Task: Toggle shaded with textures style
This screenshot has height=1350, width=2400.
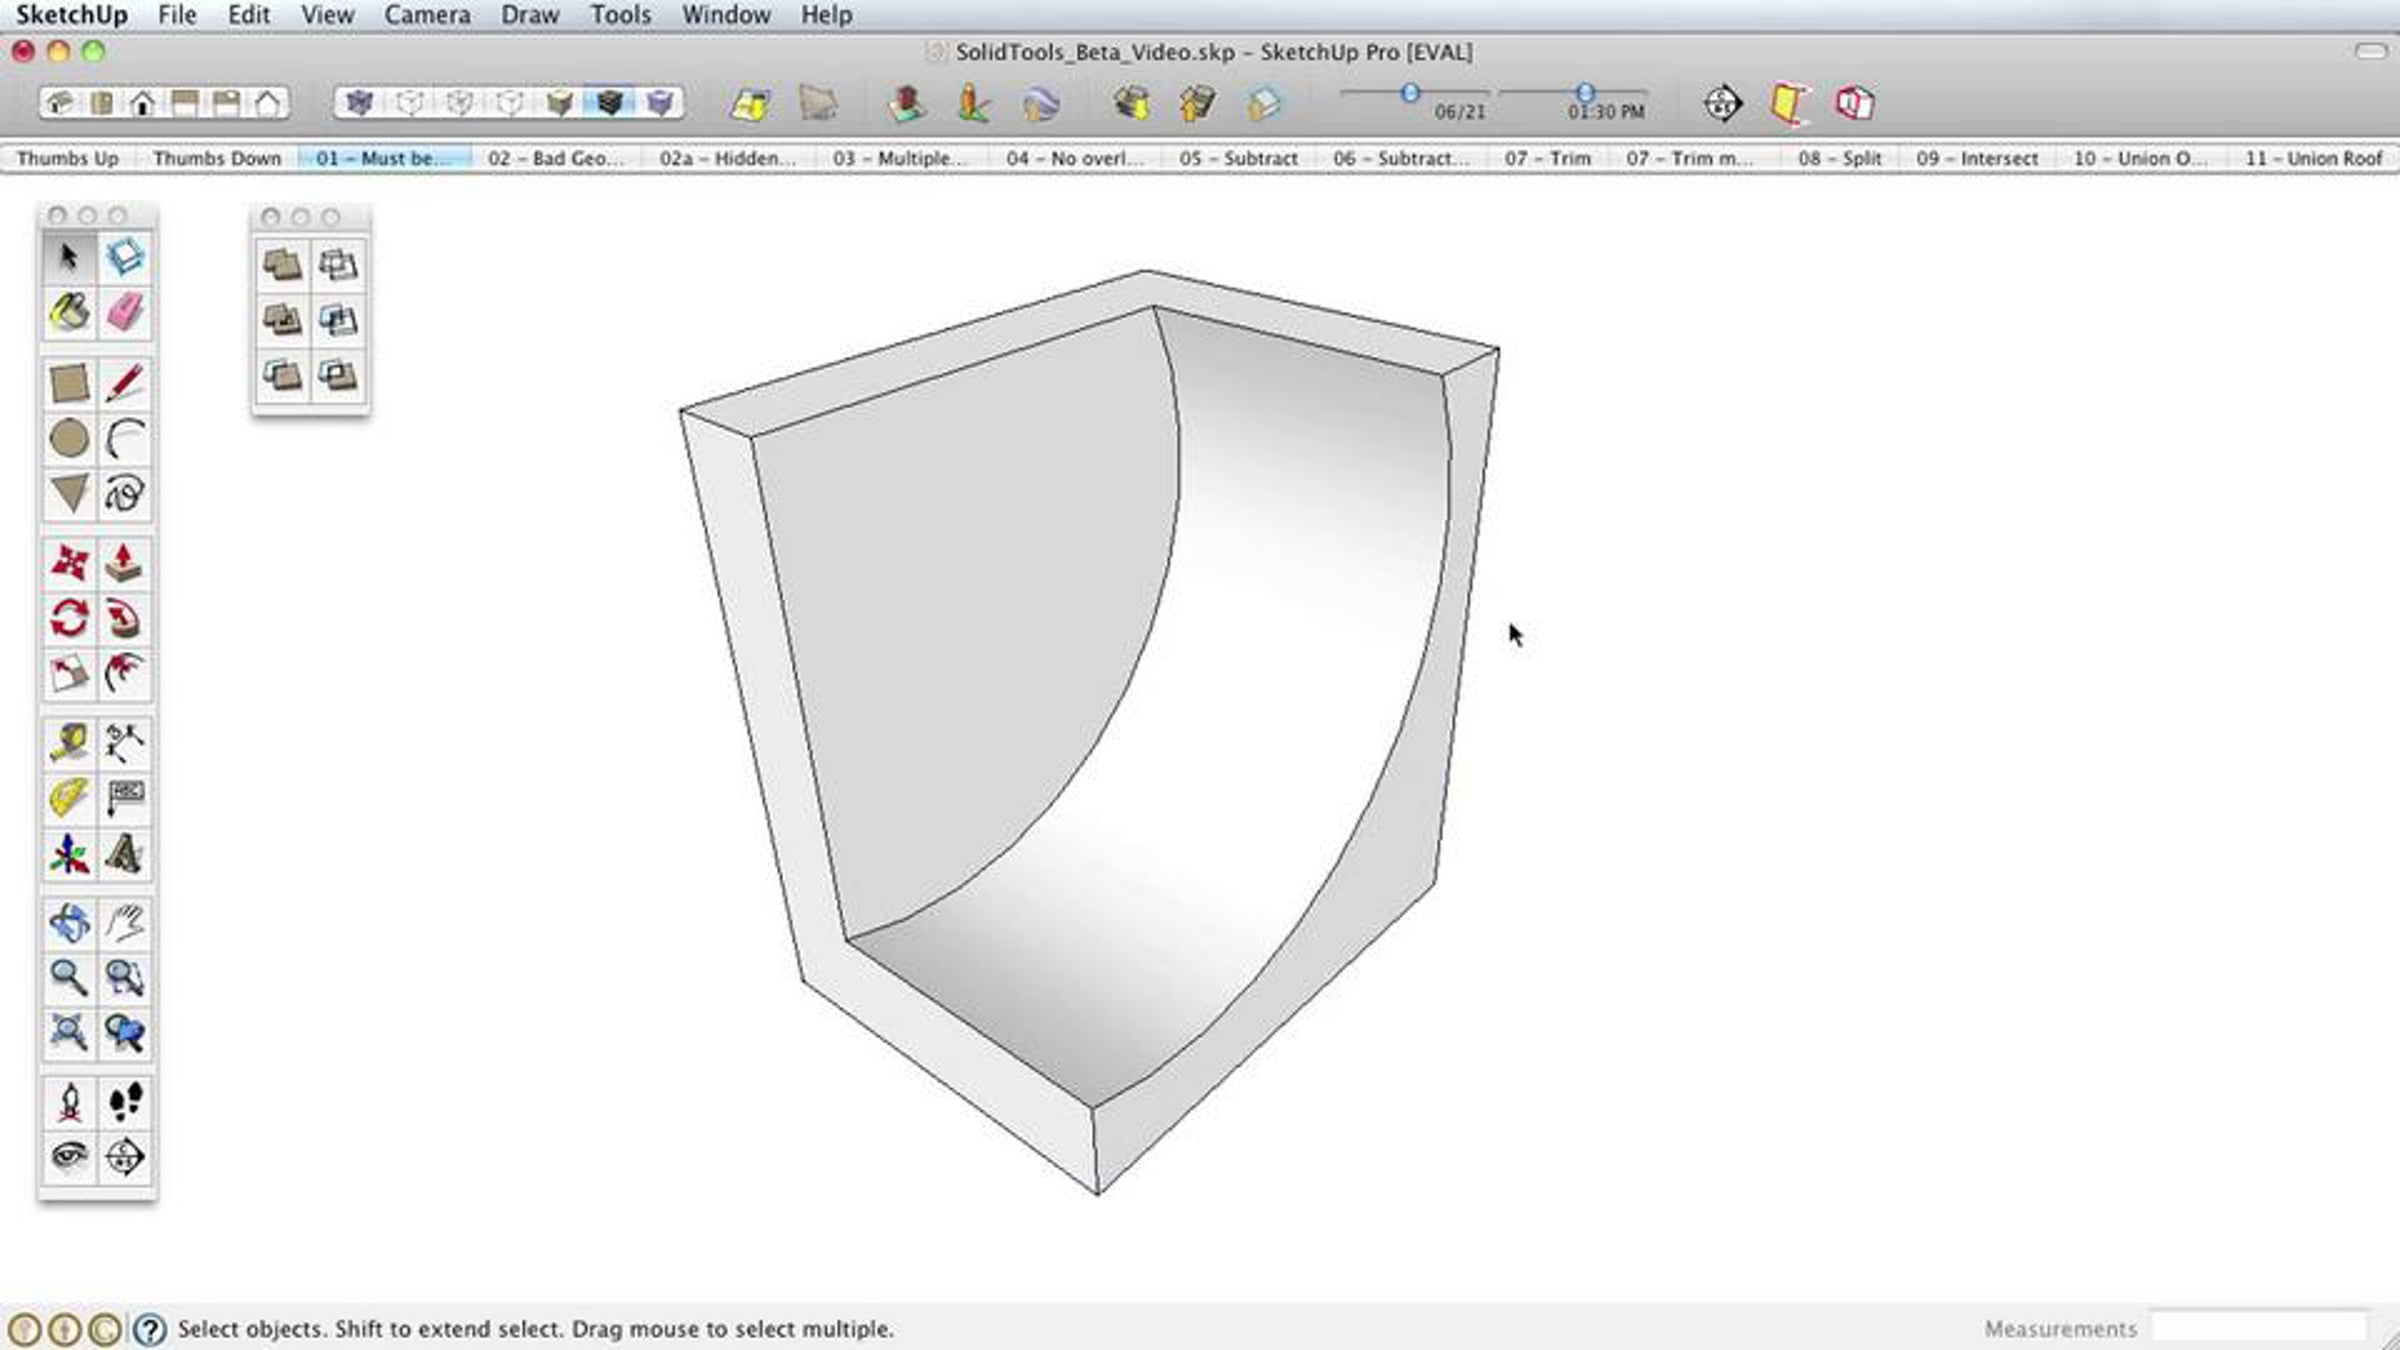Action: pyautogui.click(x=610, y=103)
